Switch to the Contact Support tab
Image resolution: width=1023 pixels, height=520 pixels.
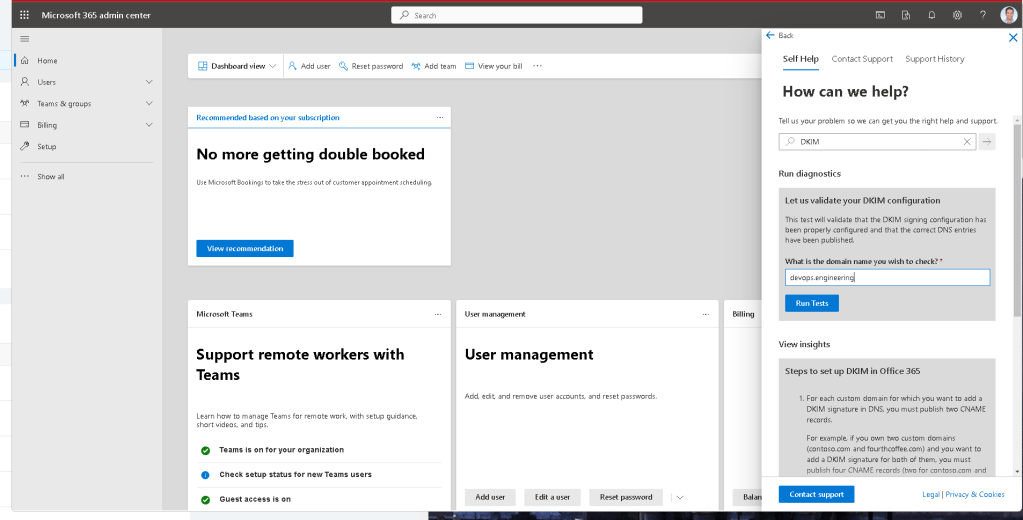point(862,59)
